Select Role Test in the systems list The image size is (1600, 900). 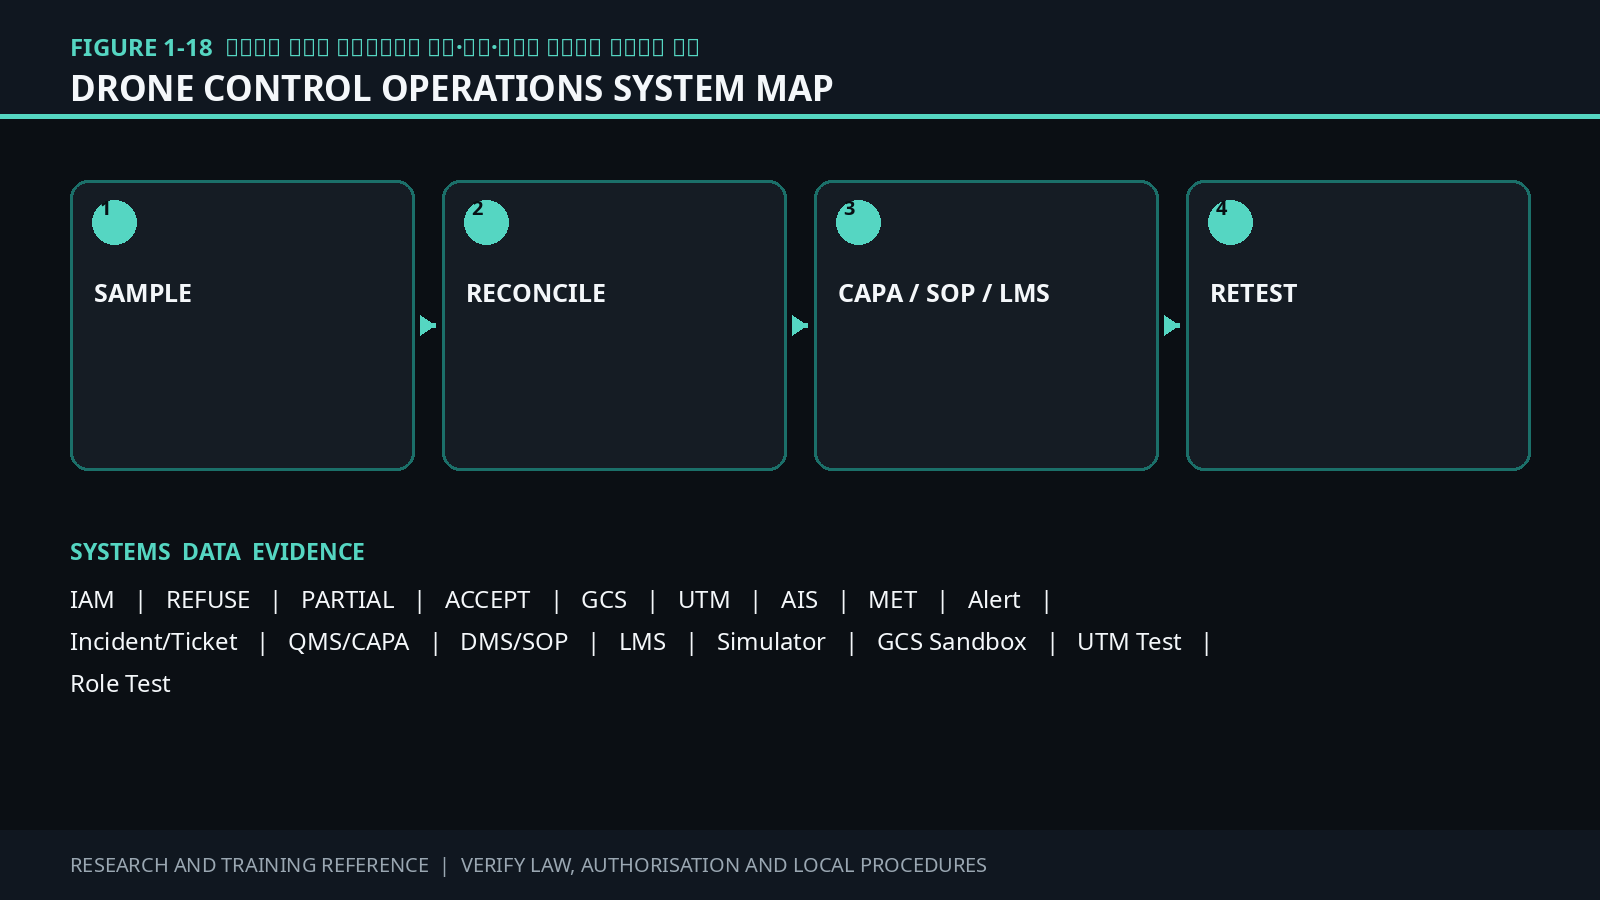click(120, 684)
